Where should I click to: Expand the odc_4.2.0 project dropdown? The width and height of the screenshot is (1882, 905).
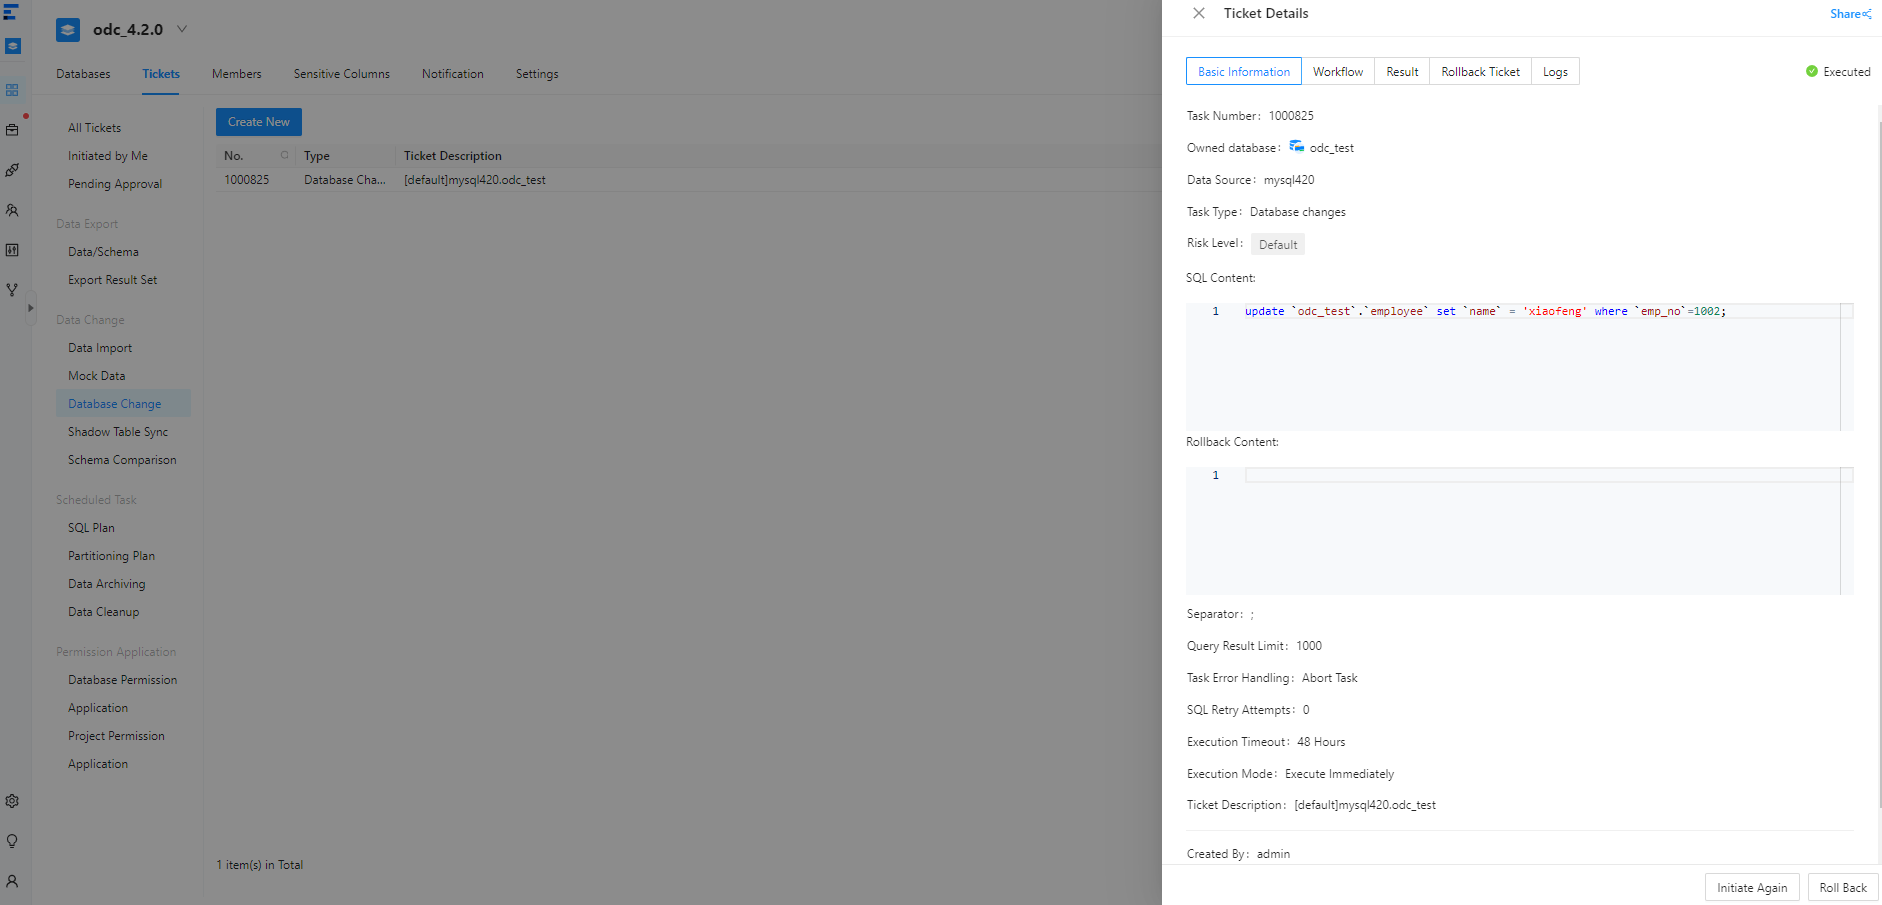[x=182, y=29]
